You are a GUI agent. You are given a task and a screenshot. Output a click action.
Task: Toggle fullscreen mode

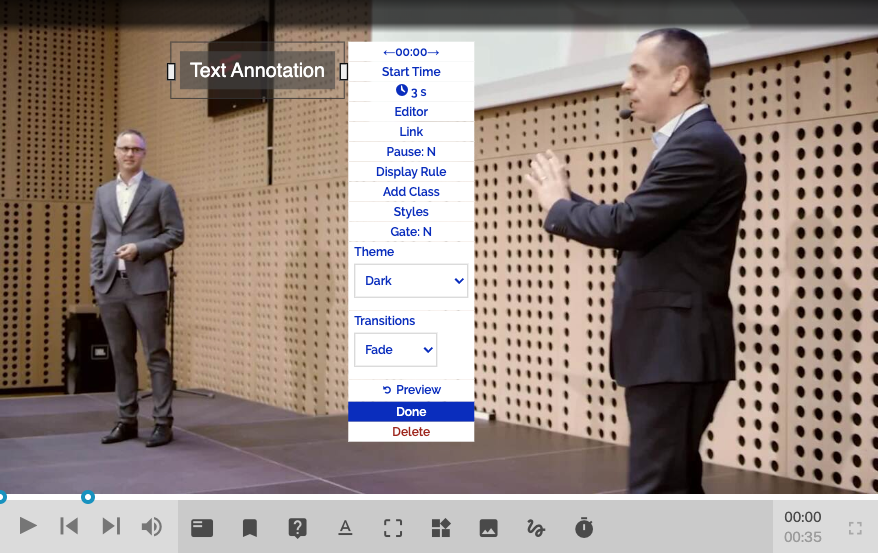point(855,528)
